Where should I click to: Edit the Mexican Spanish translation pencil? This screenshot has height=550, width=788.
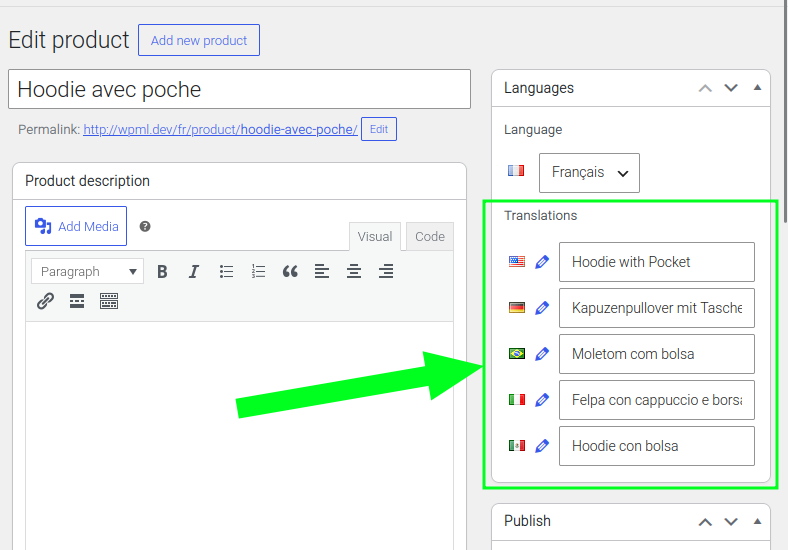pos(542,446)
